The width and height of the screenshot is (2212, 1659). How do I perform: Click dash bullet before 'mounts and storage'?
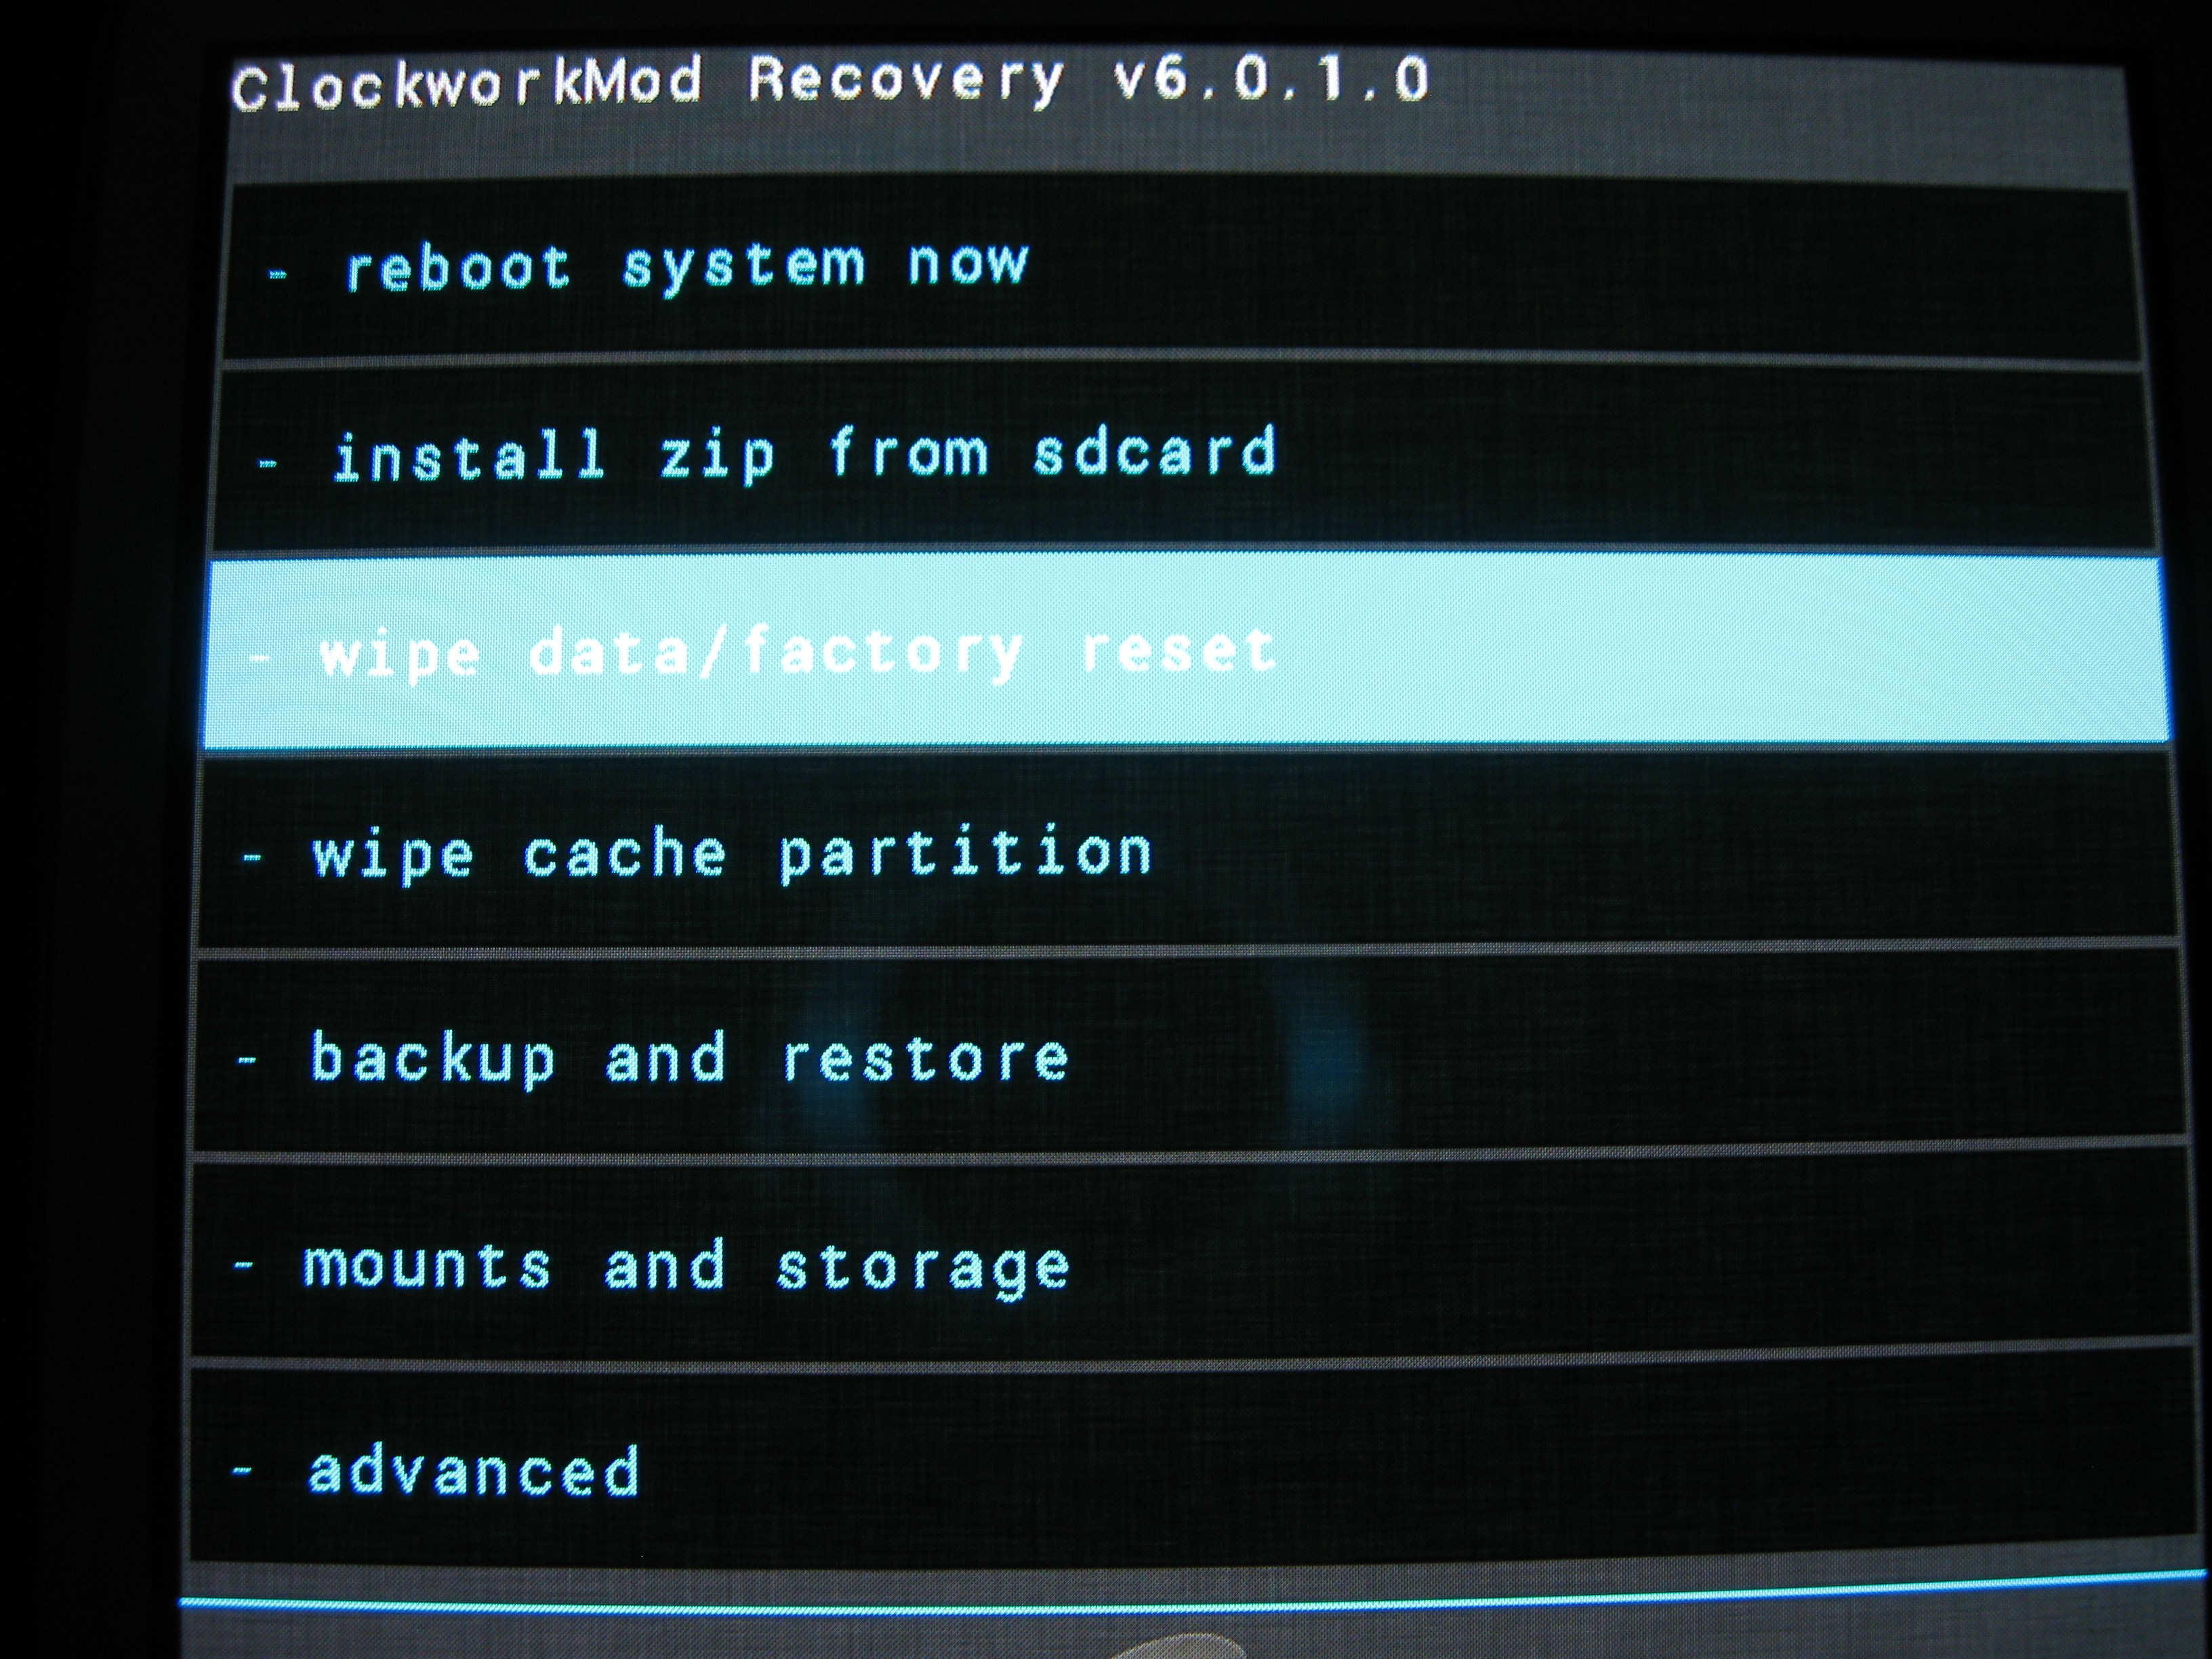tap(243, 1265)
